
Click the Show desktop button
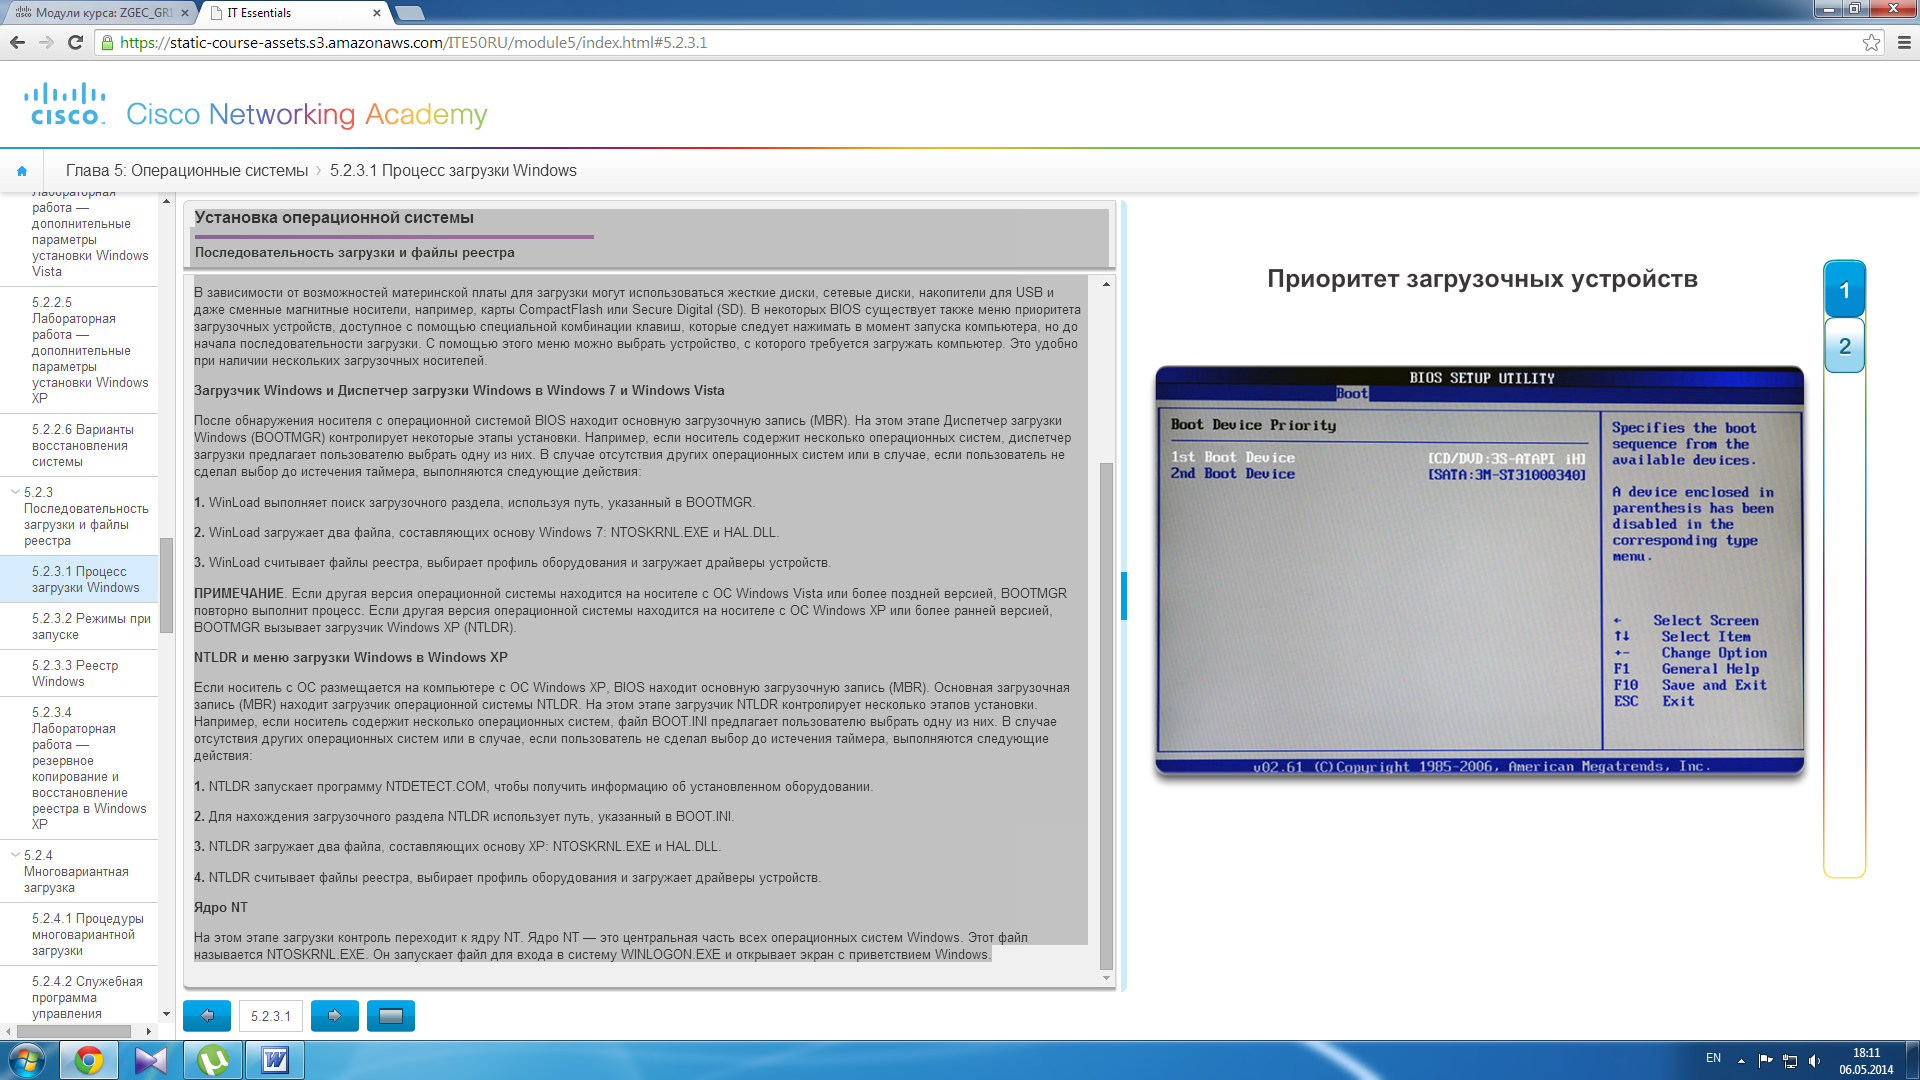tap(1912, 1060)
